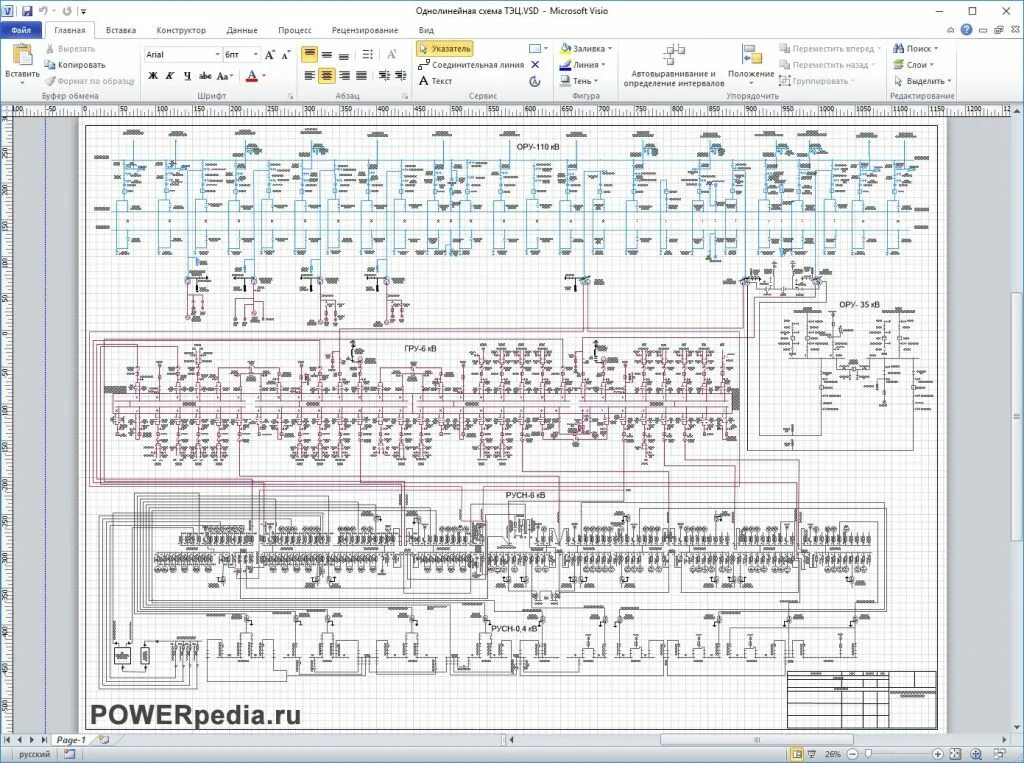Open the Вид ribbon tab
Viewport: 1024px width, 763px height.
coord(426,30)
